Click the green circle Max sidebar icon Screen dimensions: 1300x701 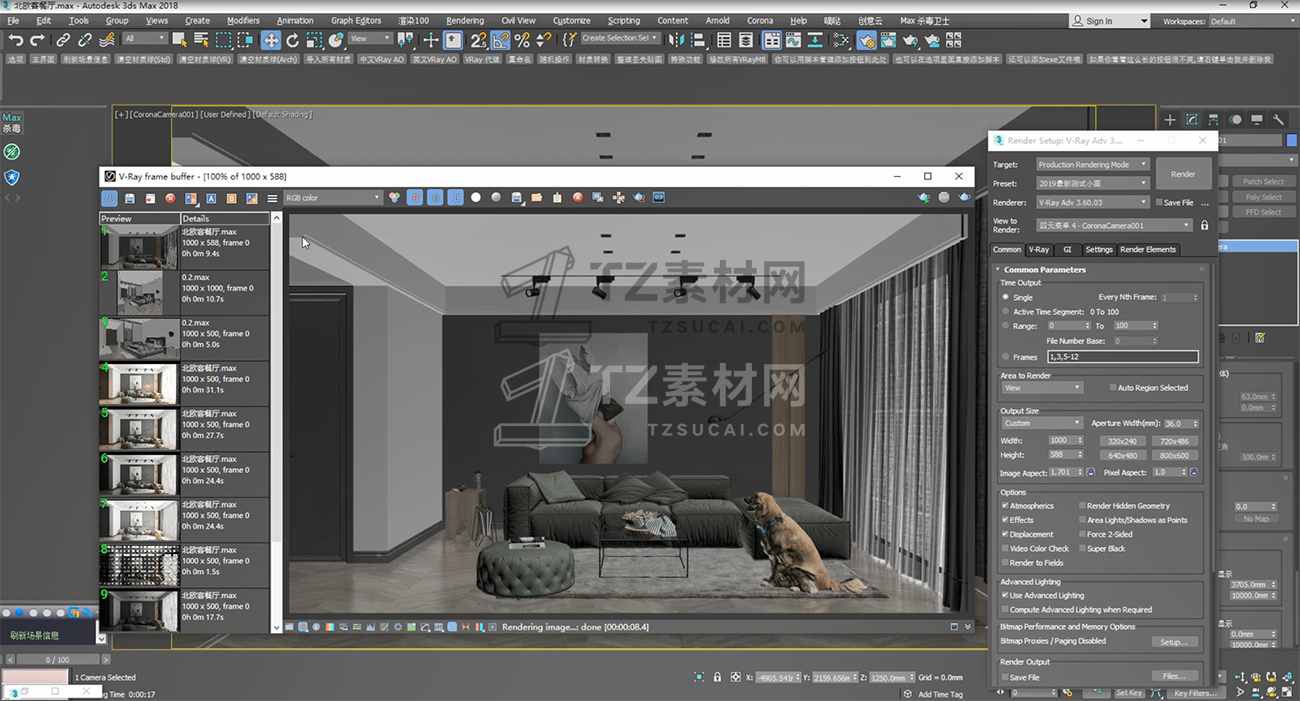click(x=12, y=152)
